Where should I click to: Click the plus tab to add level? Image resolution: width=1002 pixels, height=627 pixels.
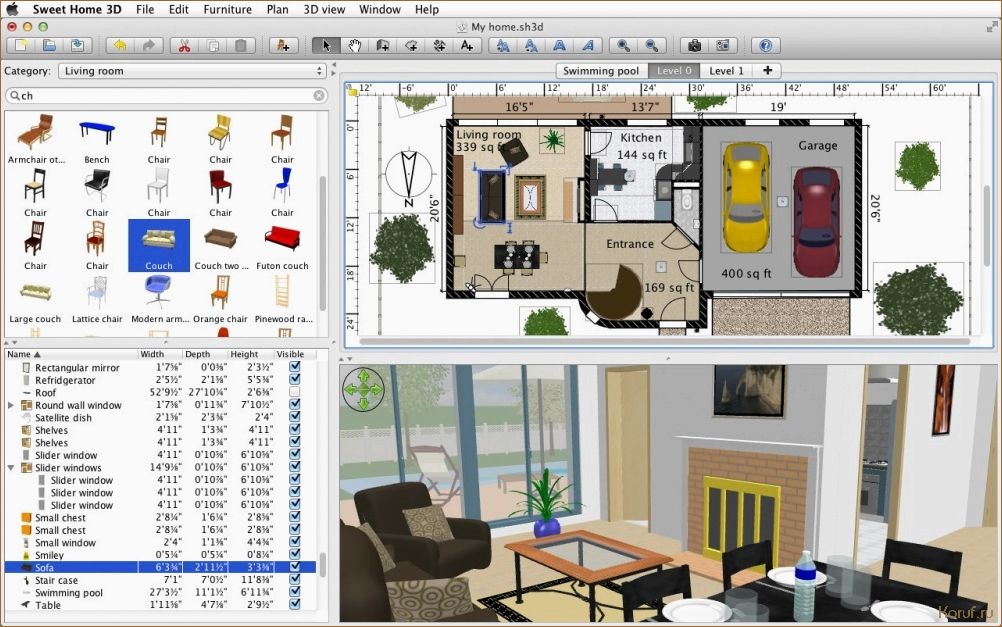pyautogui.click(x=767, y=71)
